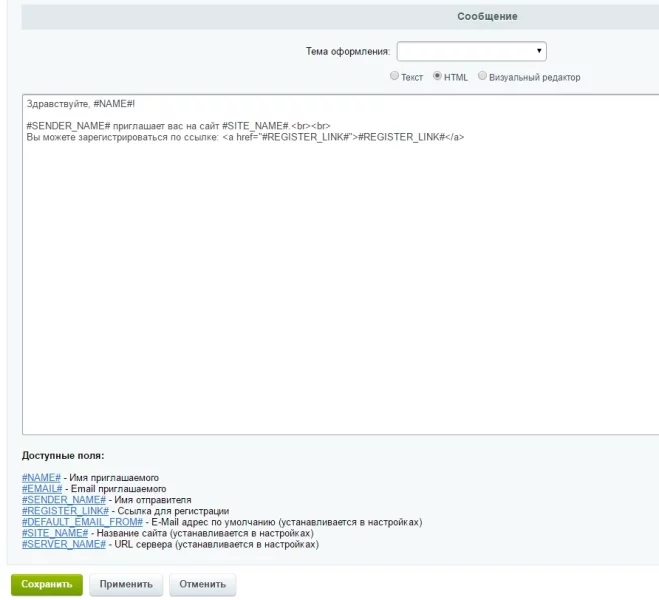Switch to Визуальный редактор mode
This screenshot has width=659, height=600.
point(483,77)
